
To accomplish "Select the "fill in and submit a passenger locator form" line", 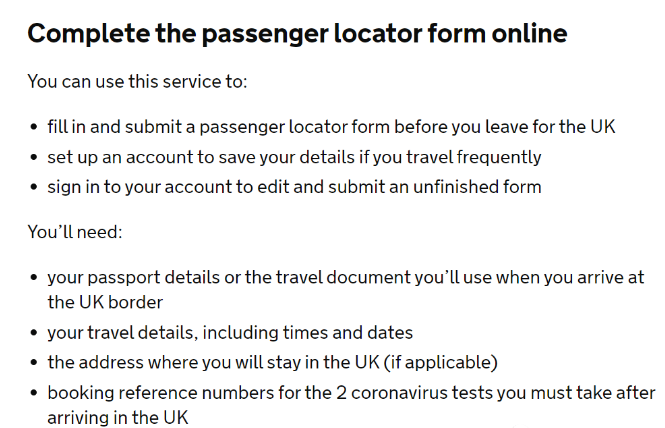I will click(331, 127).
